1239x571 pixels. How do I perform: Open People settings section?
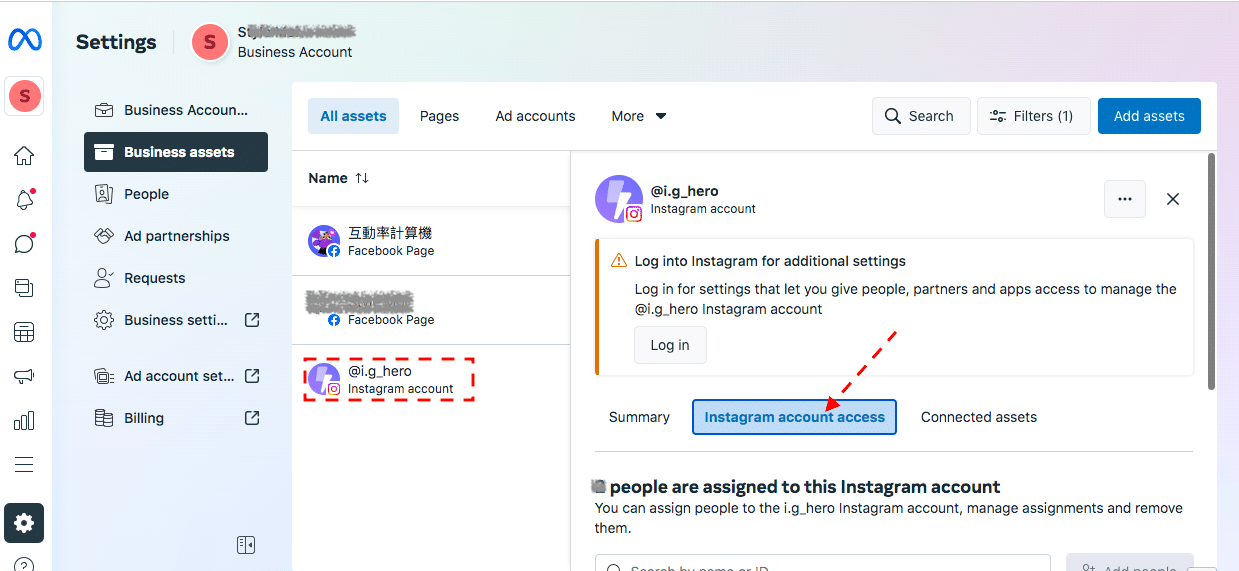click(x=176, y=194)
